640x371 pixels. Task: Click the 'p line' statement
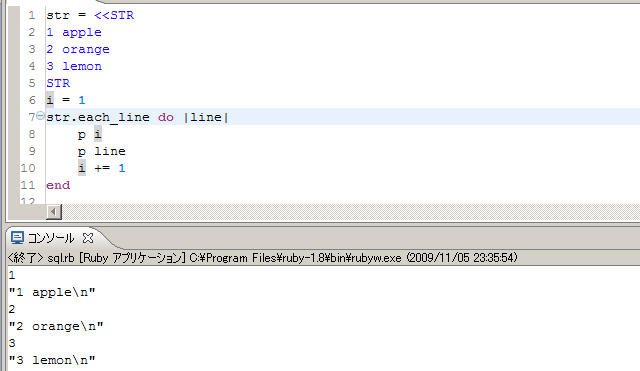pyautogui.click(x=102, y=151)
